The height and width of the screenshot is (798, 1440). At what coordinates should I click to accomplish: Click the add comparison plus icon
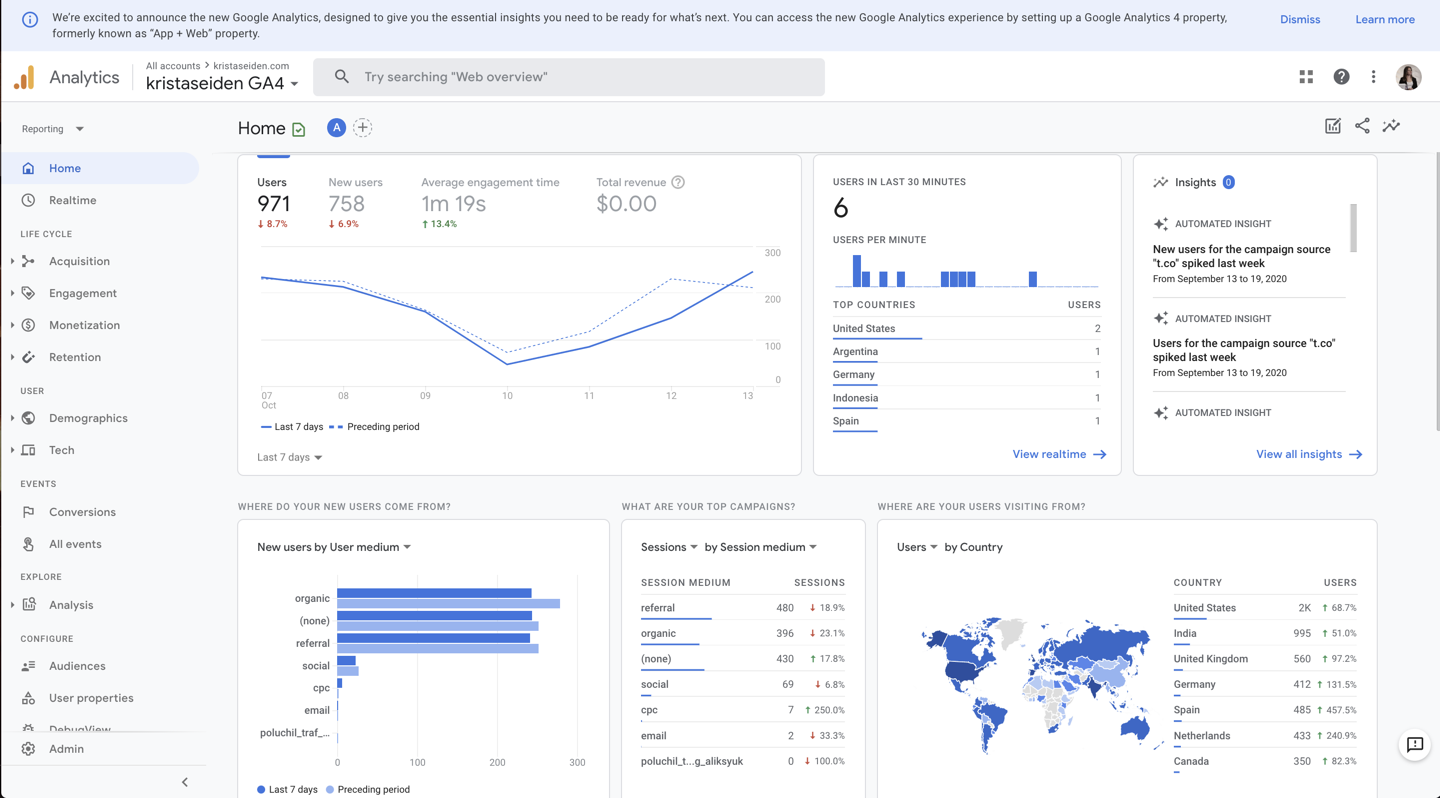363,128
